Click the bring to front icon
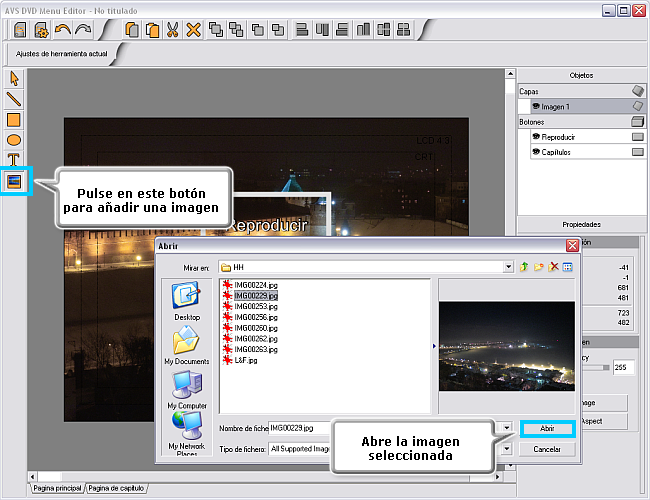Image resolution: width=650 pixels, height=500 pixels. 216,30
